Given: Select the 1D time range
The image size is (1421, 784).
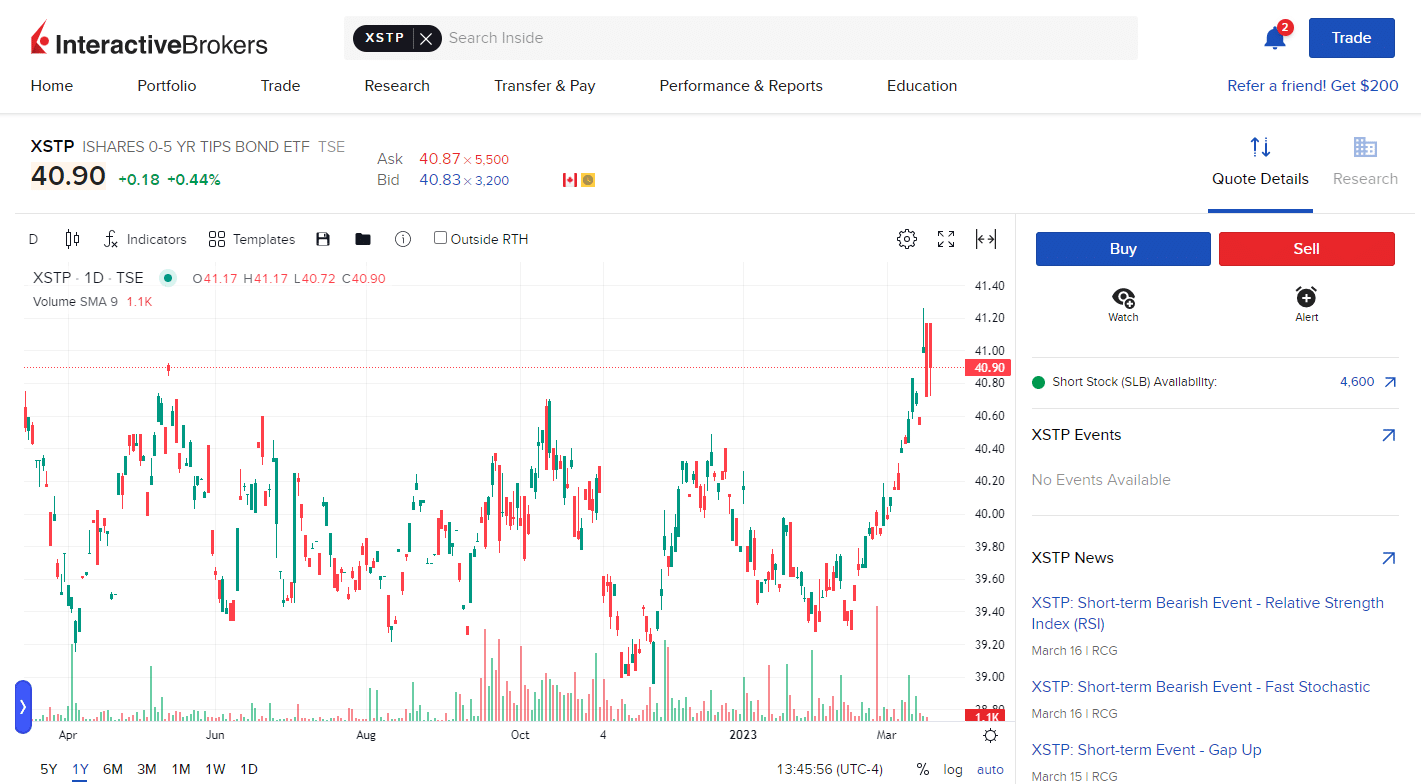Looking at the screenshot, I should pyautogui.click(x=249, y=769).
